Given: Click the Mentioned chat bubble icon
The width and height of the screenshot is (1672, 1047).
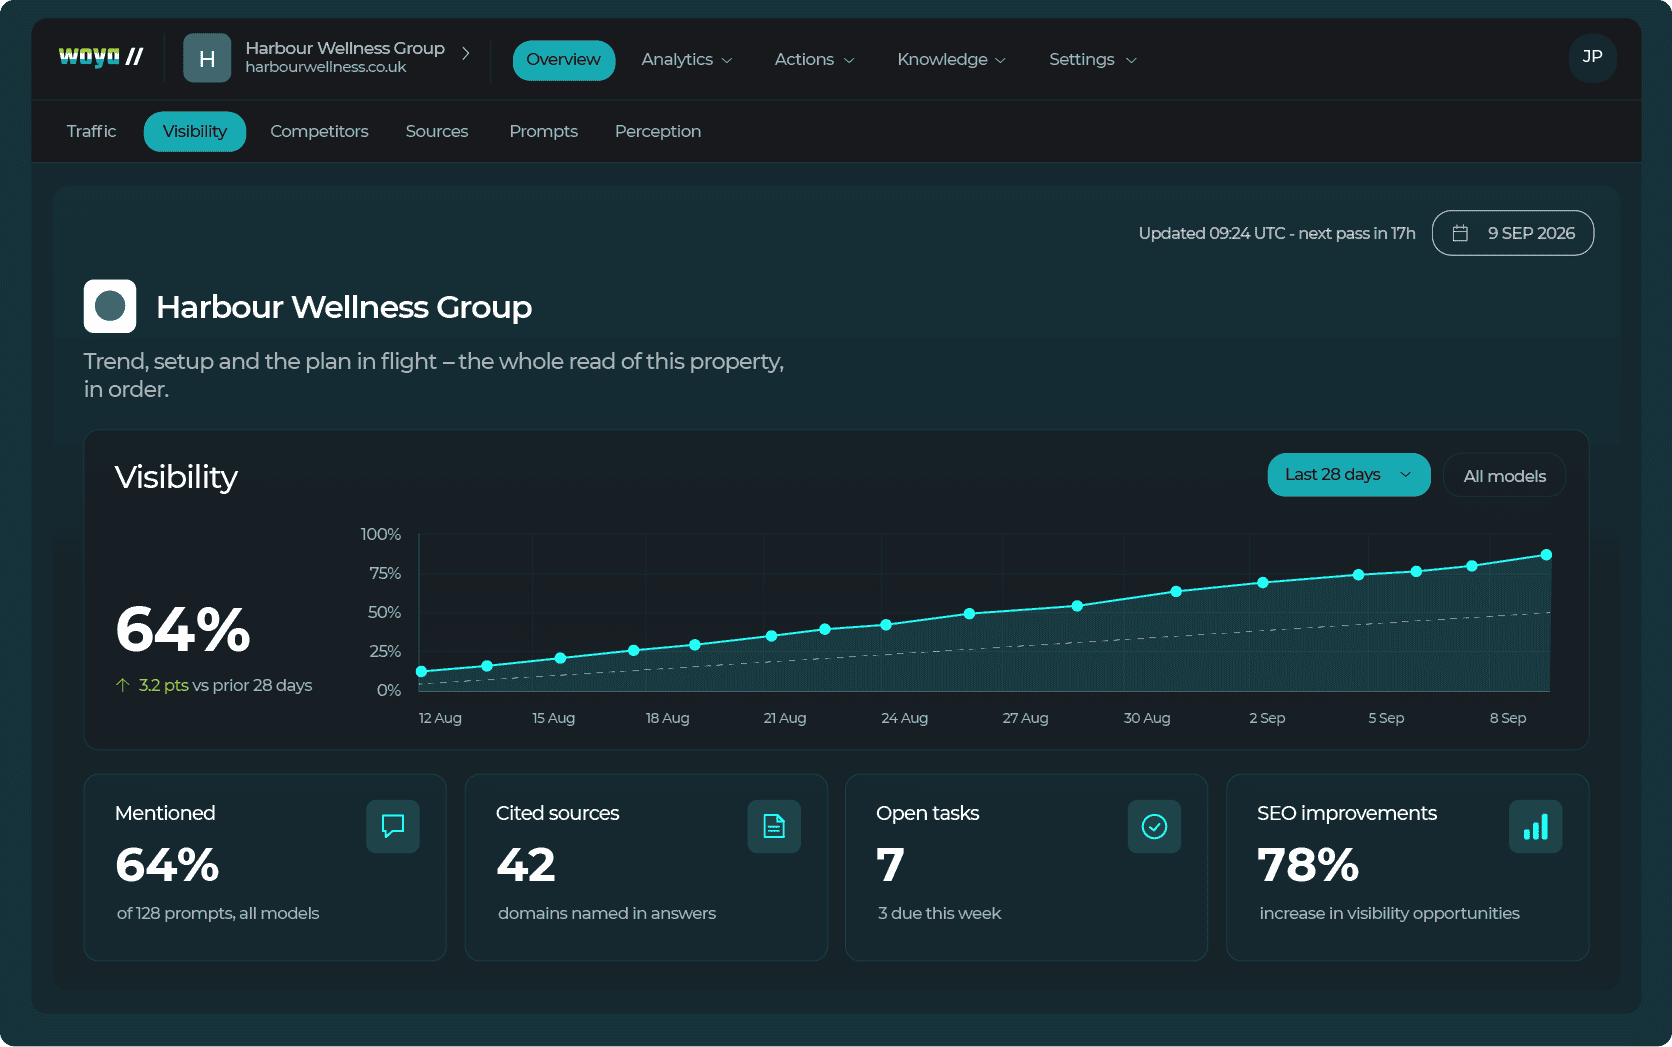Looking at the screenshot, I should (x=393, y=826).
